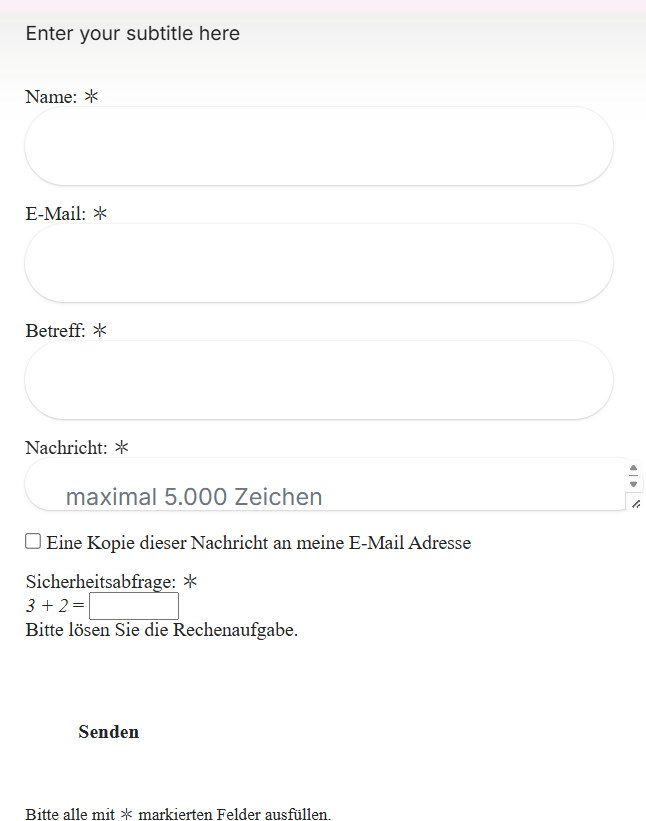
Task: Click the "Sicherheitsabfrage:" label
Action: 101,581
